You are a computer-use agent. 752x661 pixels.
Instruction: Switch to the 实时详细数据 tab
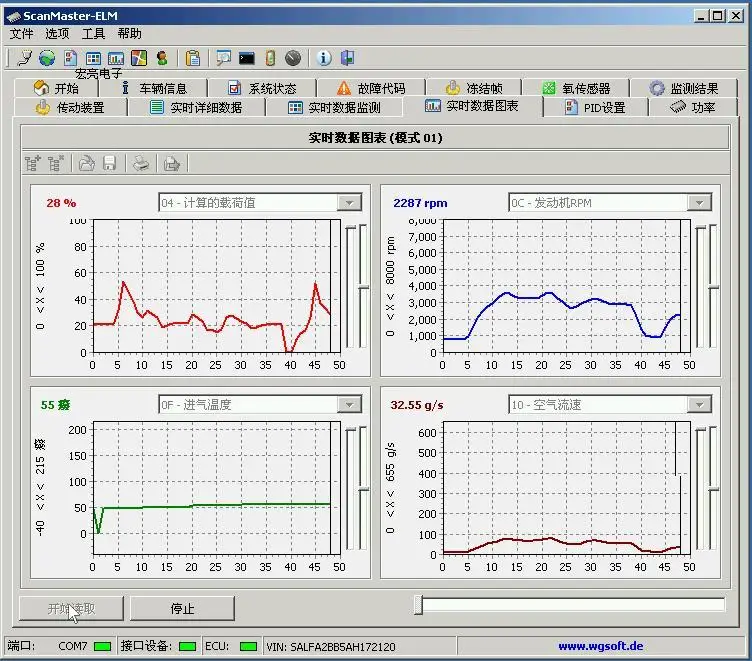[x=196, y=107]
